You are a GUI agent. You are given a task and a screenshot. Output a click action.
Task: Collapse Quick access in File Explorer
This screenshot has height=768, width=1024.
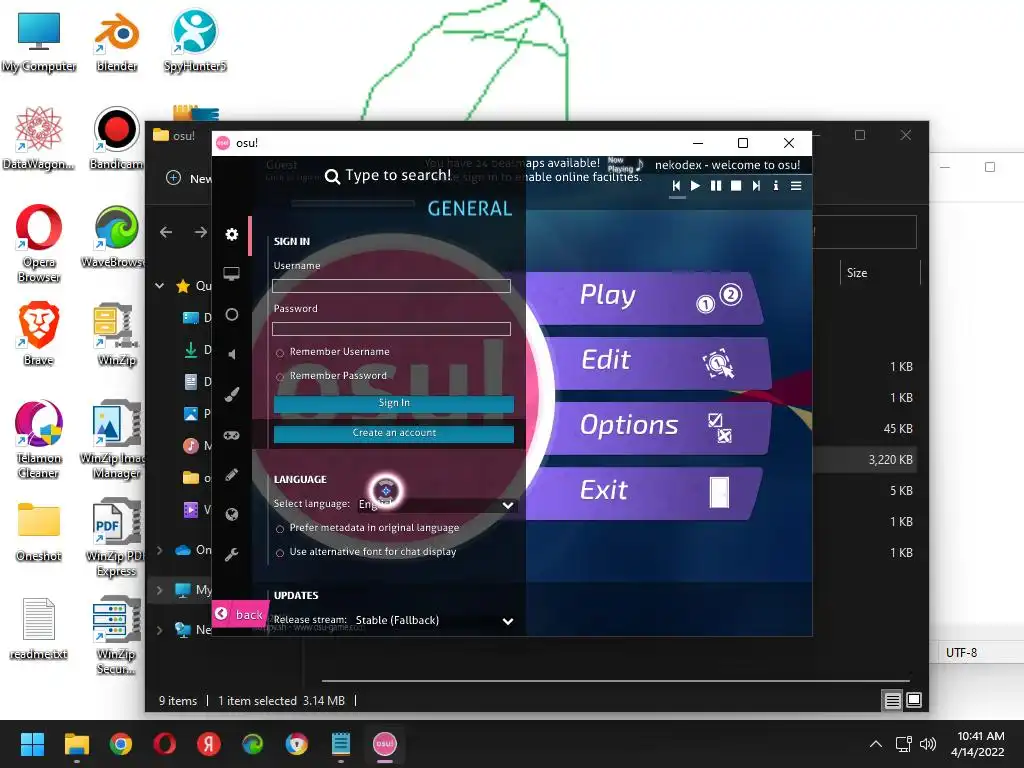(159, 285)
